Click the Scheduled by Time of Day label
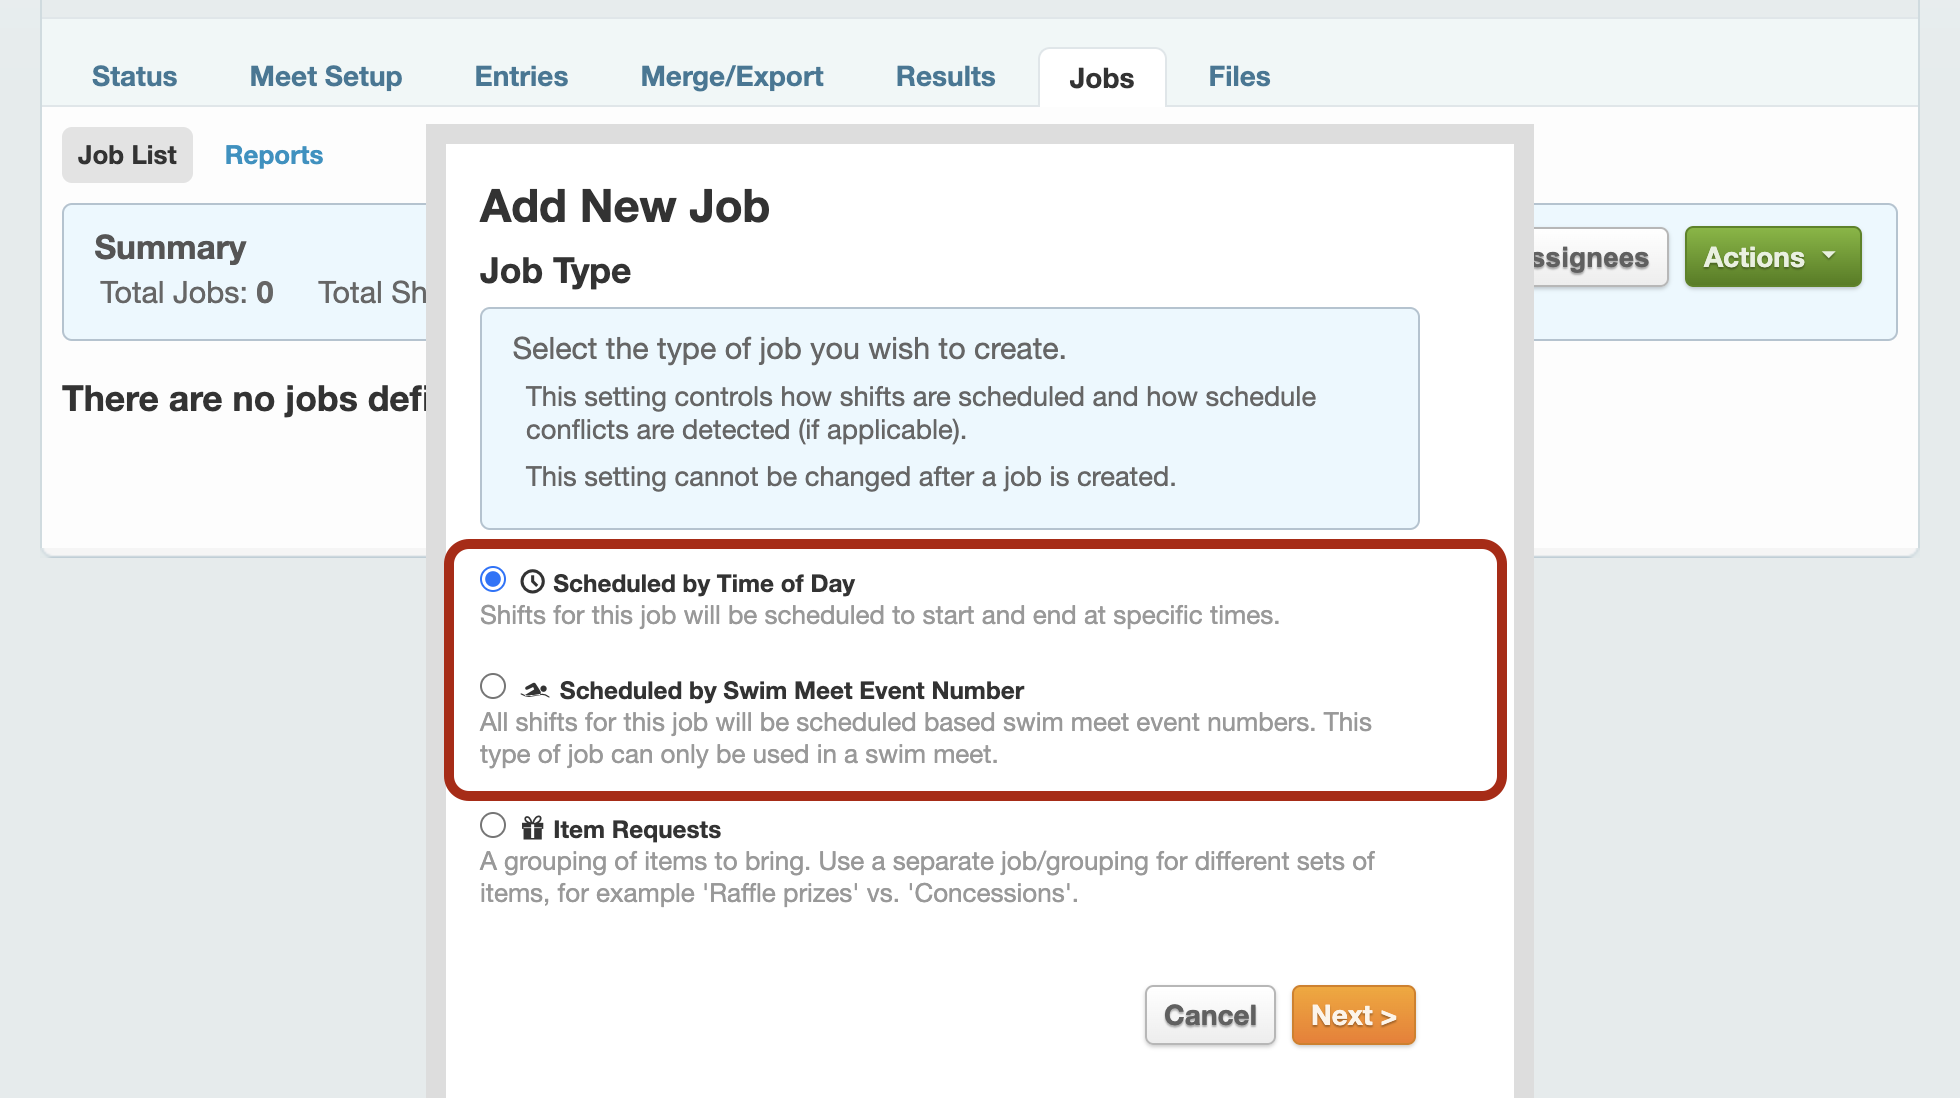This screenshot has height=1098, width=1960. 704,583
